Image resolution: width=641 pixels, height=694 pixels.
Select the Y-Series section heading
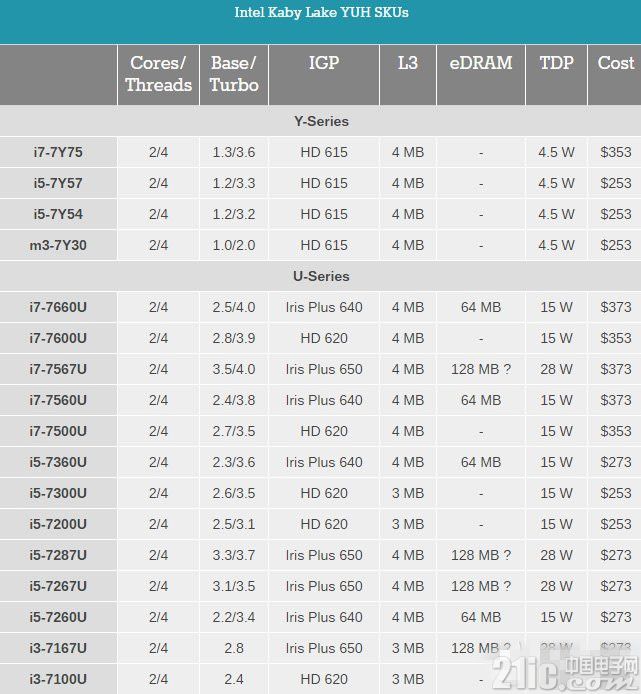(321, 121)
